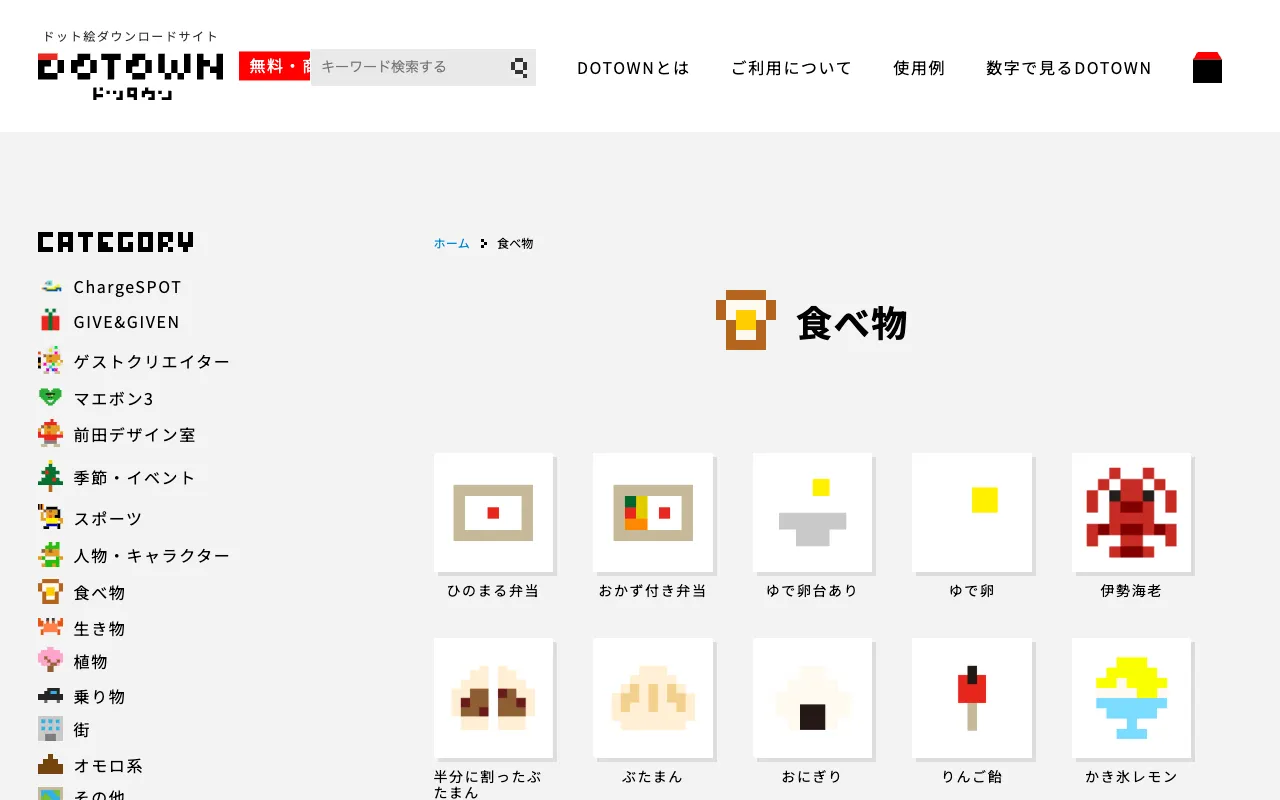
Task: Open the black box icon with red lid
Action: coord(1207,67)
